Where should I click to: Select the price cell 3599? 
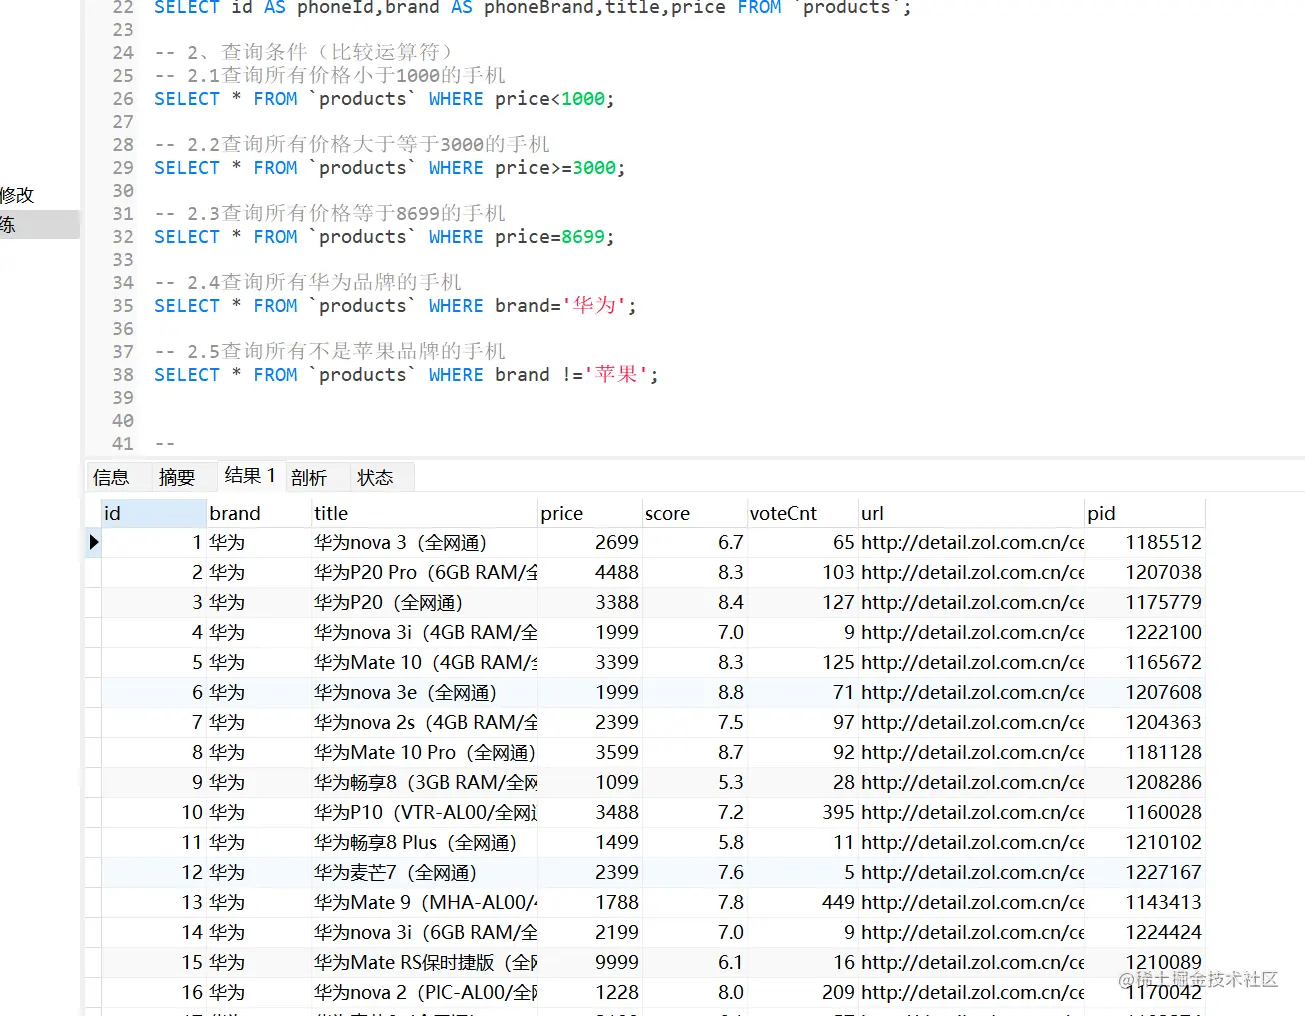(590, 752)
